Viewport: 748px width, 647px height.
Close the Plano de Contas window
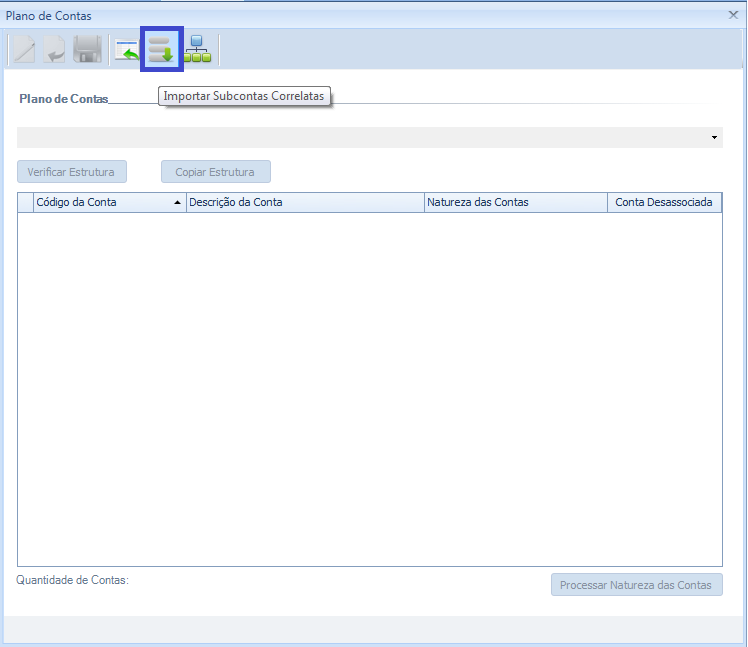734,15
